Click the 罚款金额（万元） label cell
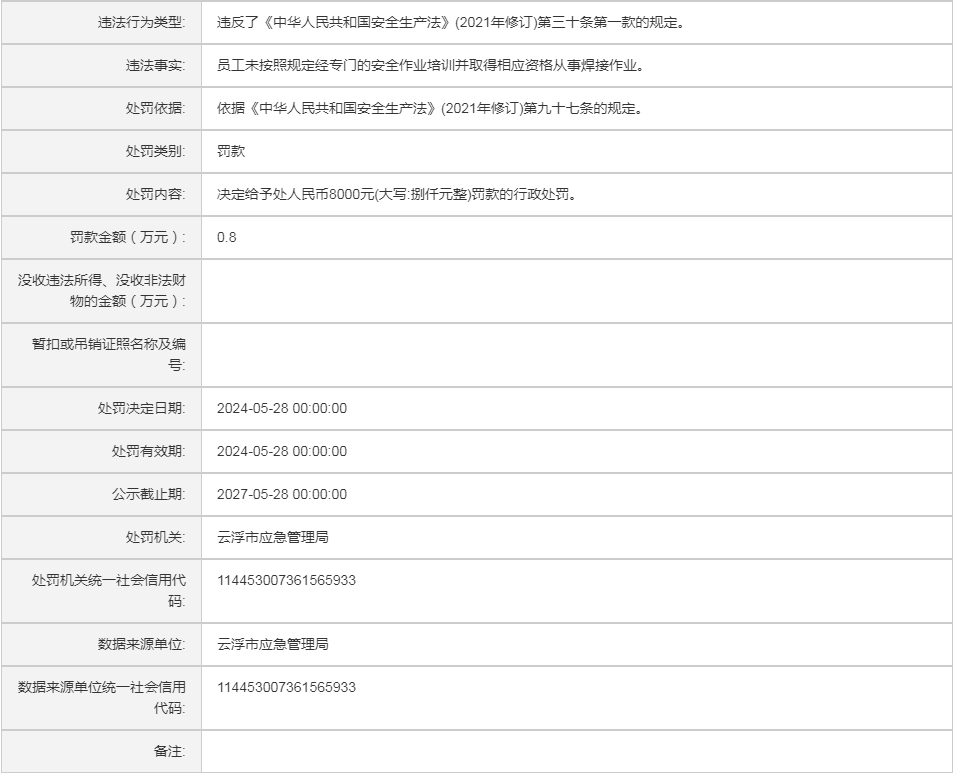 (128, 237)
